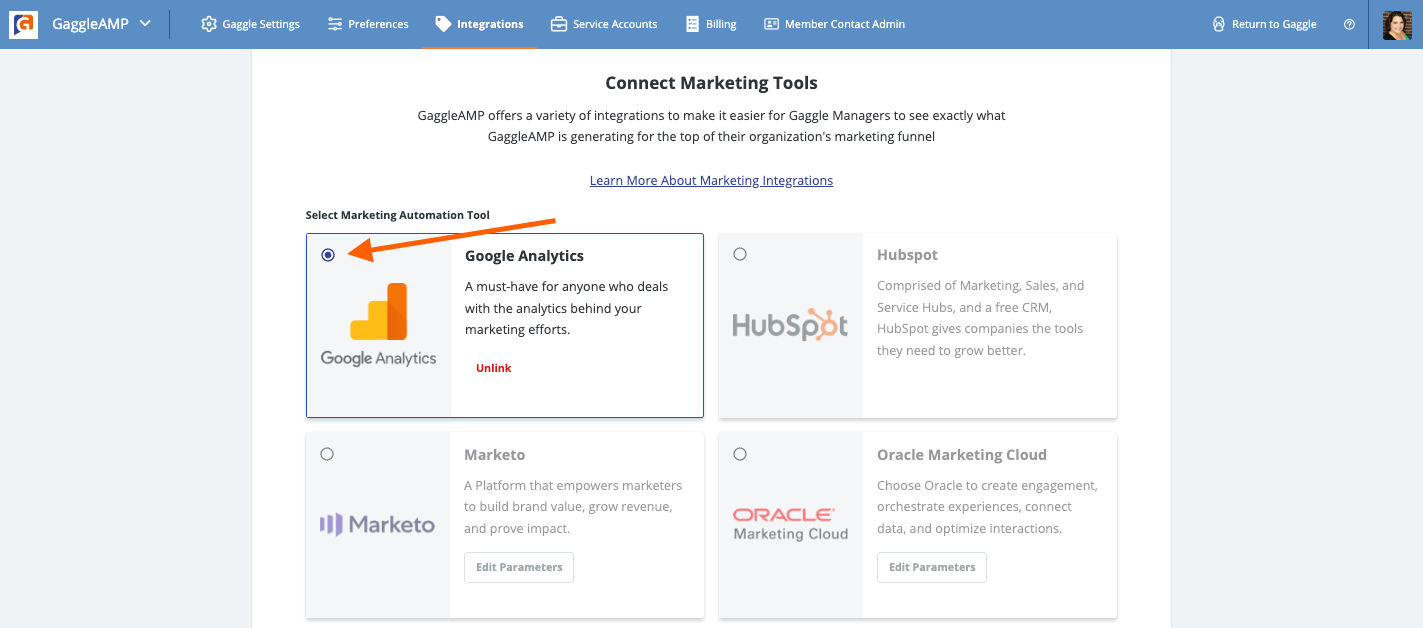Open Learn More About Marketing Integrations link
1423x628 pixels.
pos(711,181)
